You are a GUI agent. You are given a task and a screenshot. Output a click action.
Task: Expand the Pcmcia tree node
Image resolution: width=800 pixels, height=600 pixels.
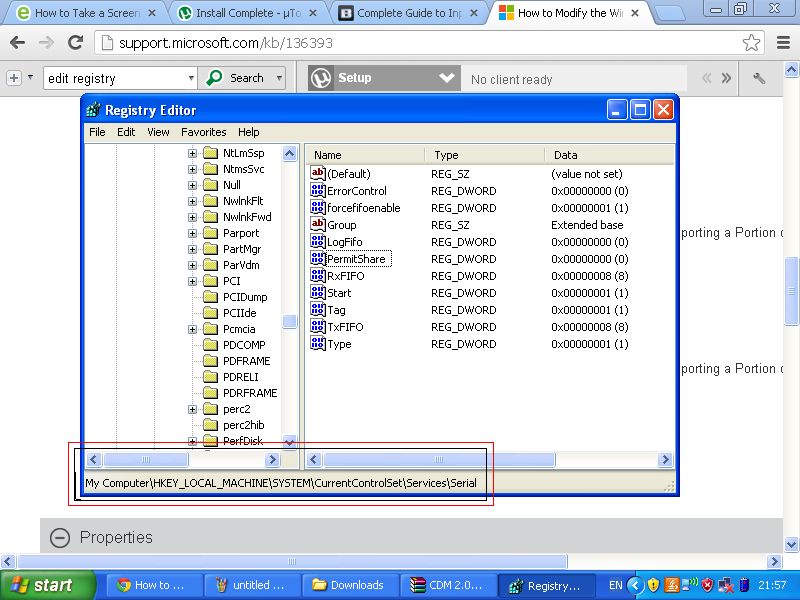(192, 329)
